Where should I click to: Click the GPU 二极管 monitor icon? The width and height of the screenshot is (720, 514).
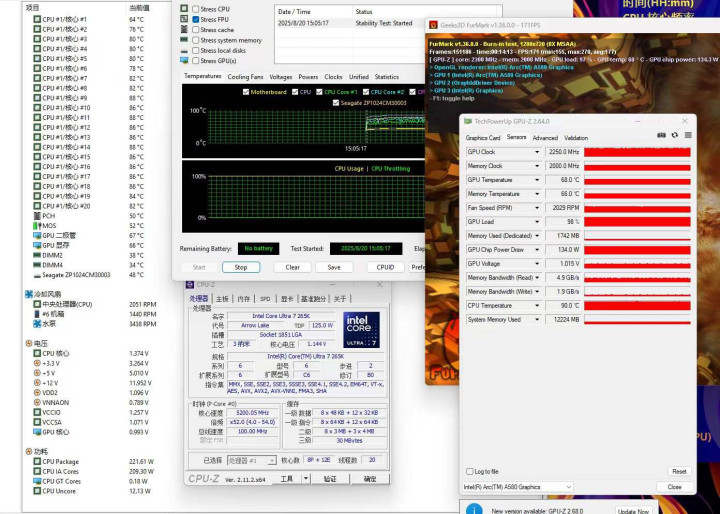[x=37, y=235]
